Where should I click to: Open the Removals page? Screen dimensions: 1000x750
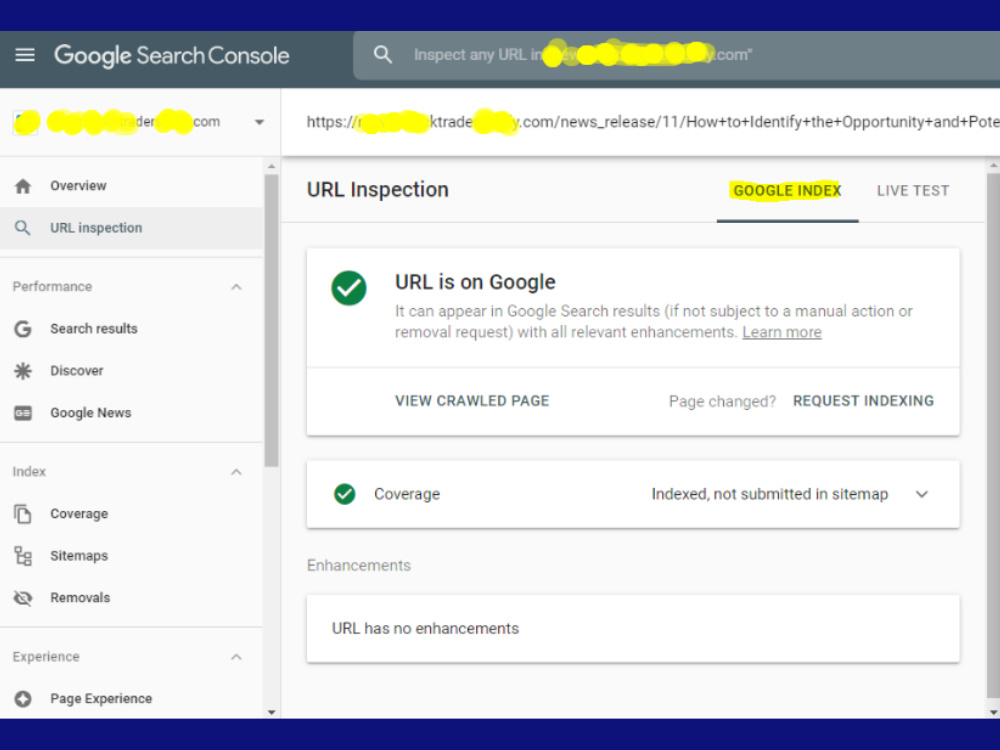(x=131, y=598)
